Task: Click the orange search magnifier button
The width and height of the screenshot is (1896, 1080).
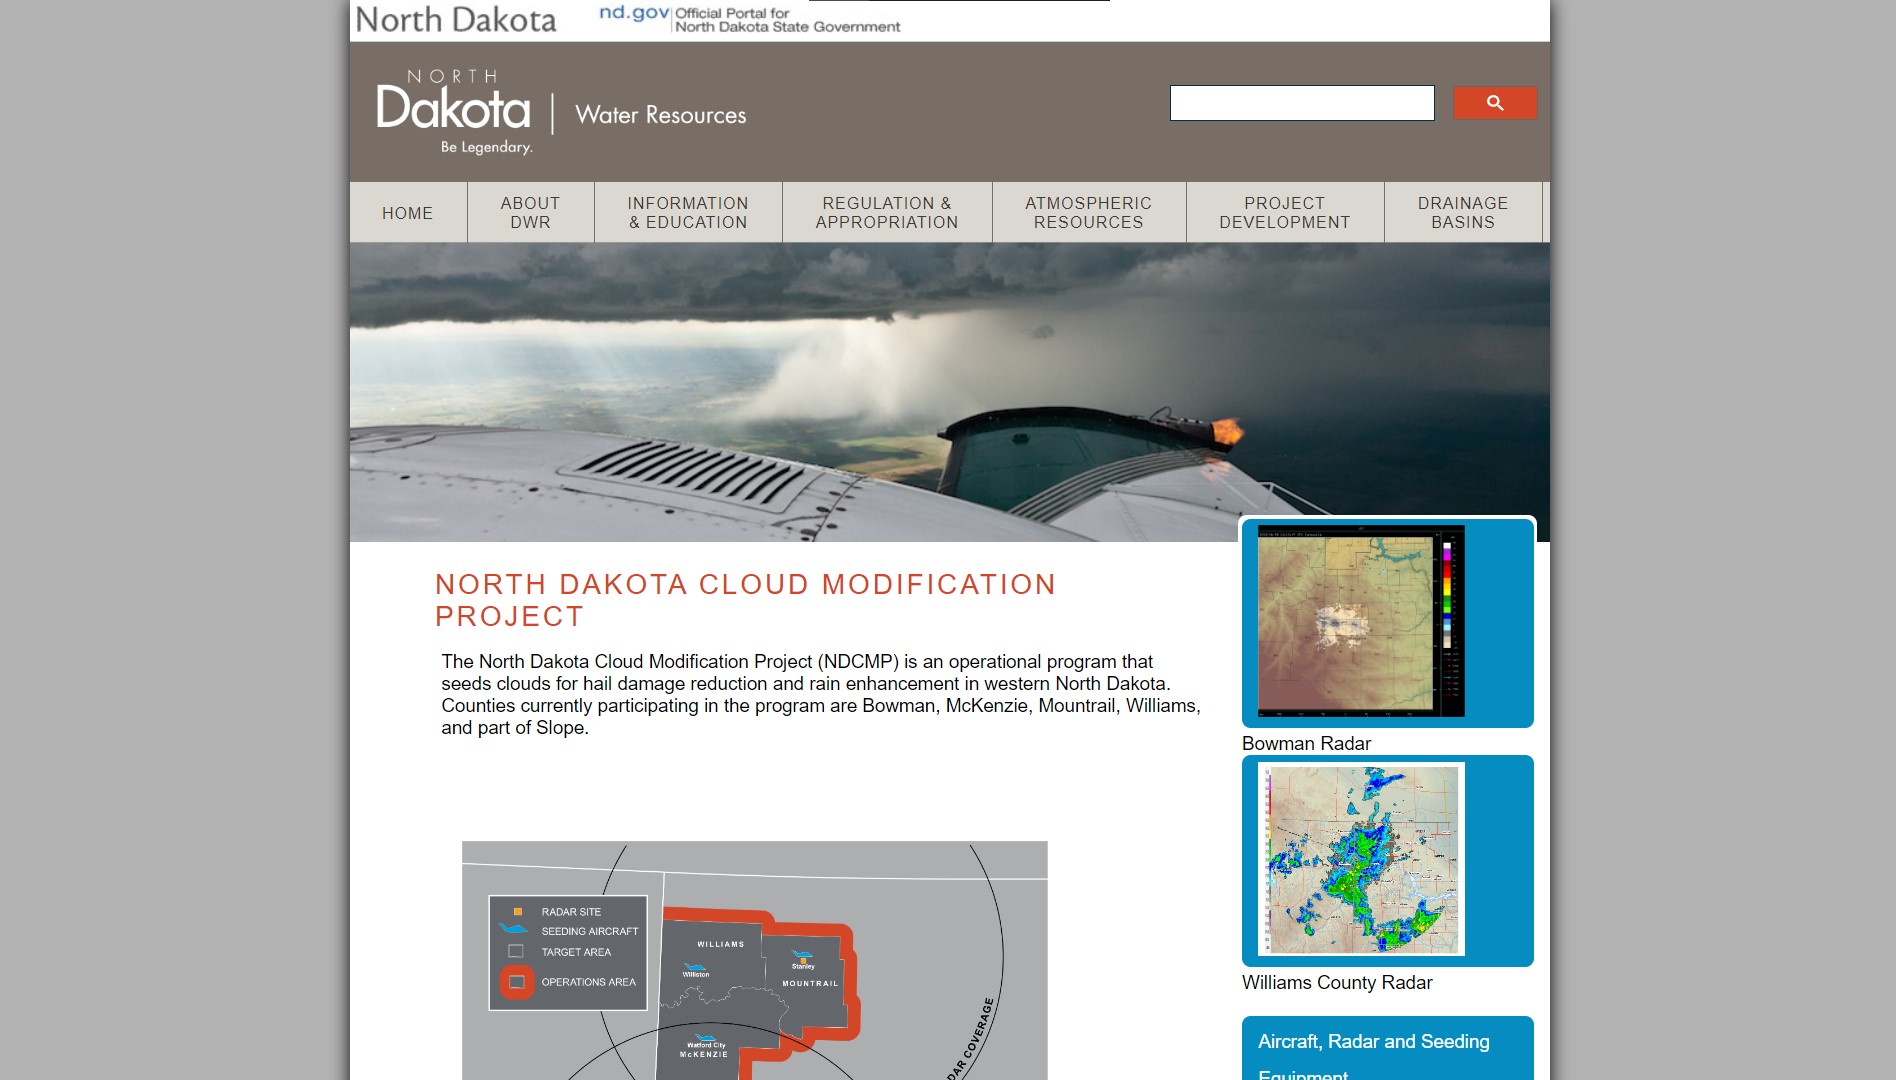Action: (1494, 103)
